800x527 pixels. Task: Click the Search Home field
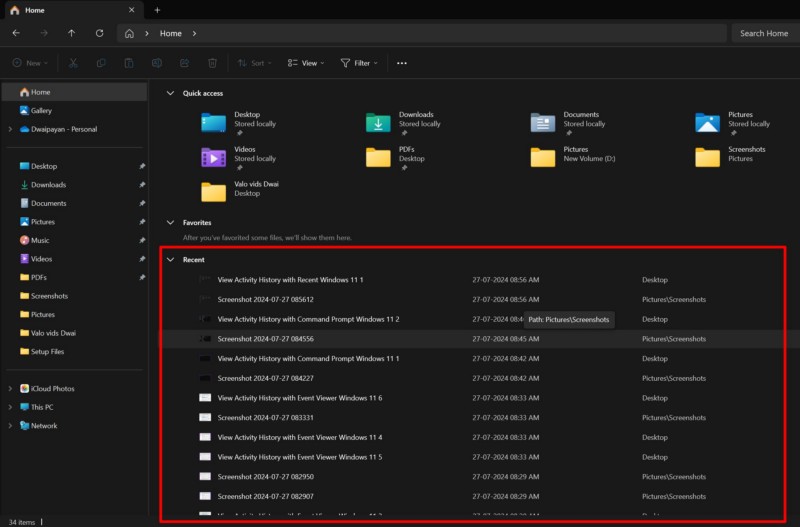click(764, 33)
